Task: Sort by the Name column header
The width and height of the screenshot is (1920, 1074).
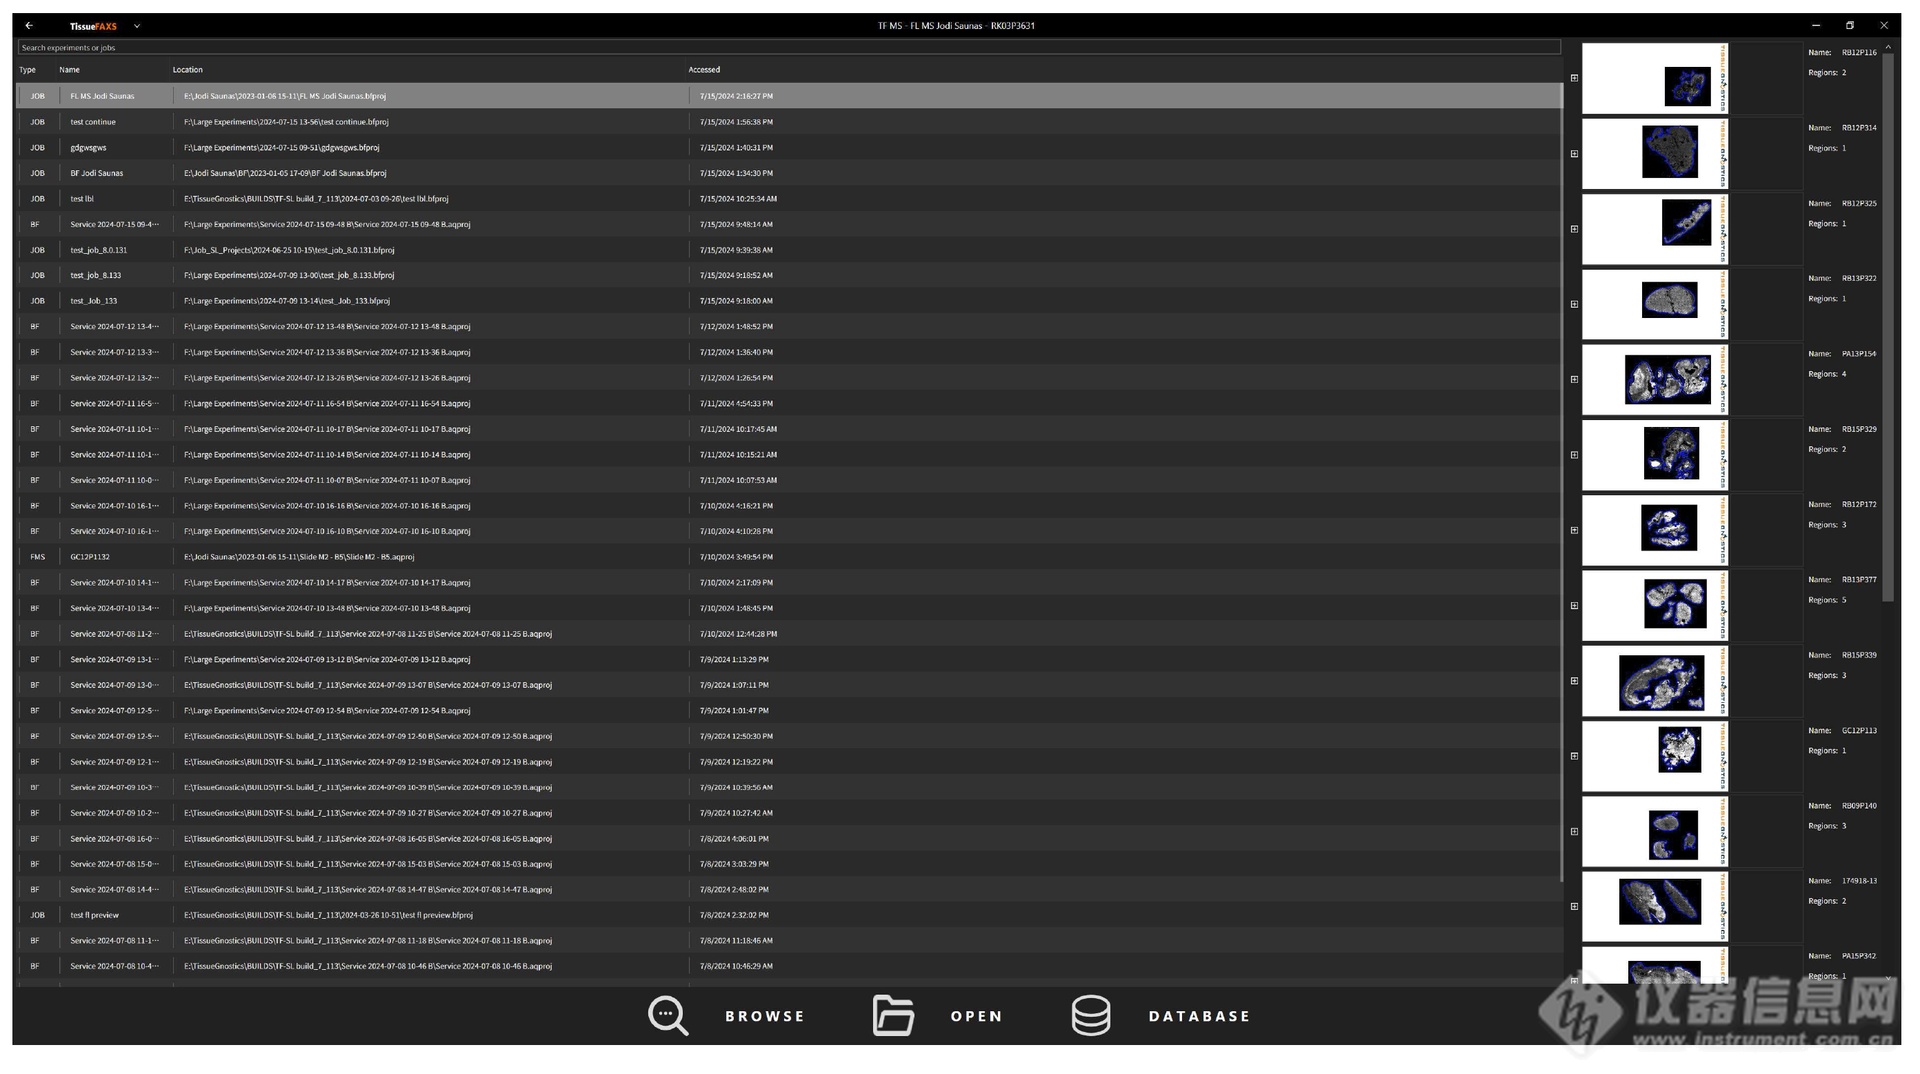Action: pyautogui.click(x=69, y=70)
